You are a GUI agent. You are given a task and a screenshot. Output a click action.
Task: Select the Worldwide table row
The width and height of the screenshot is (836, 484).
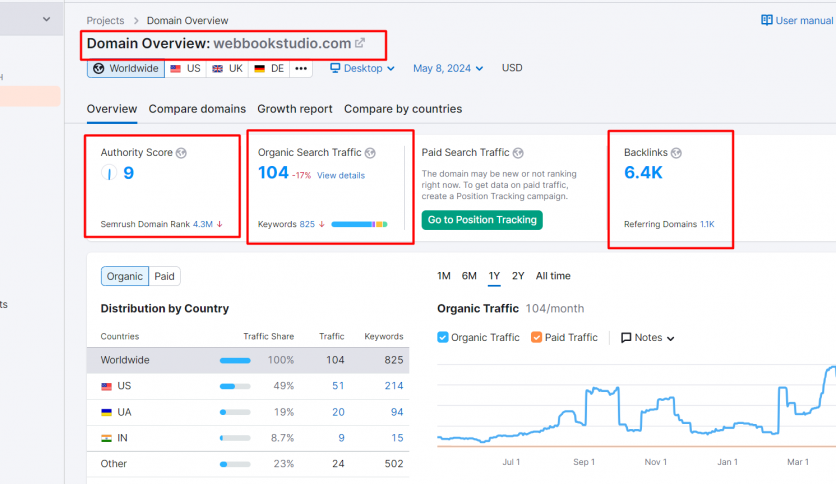point(248,360)
